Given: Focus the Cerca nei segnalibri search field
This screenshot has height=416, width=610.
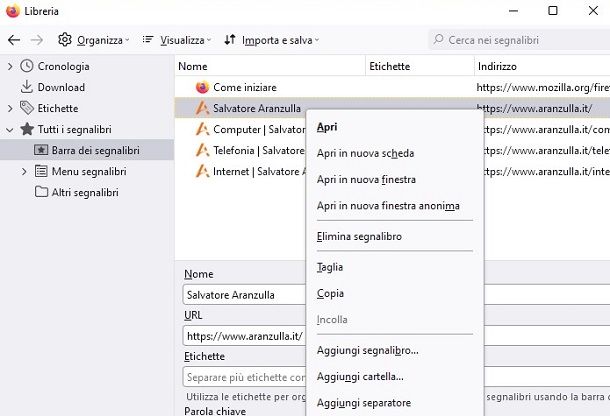Looking at the screenshot, I should pyautogui.click(x=519, y=40).
